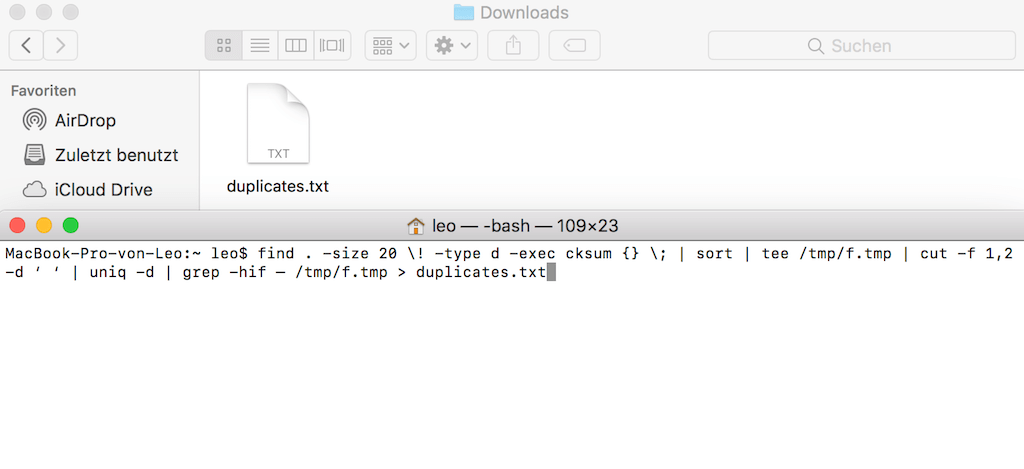The height and width of the screenshot is (469, 1024).
Task: Minimize the Terminal window
Action: click(44, 226)
